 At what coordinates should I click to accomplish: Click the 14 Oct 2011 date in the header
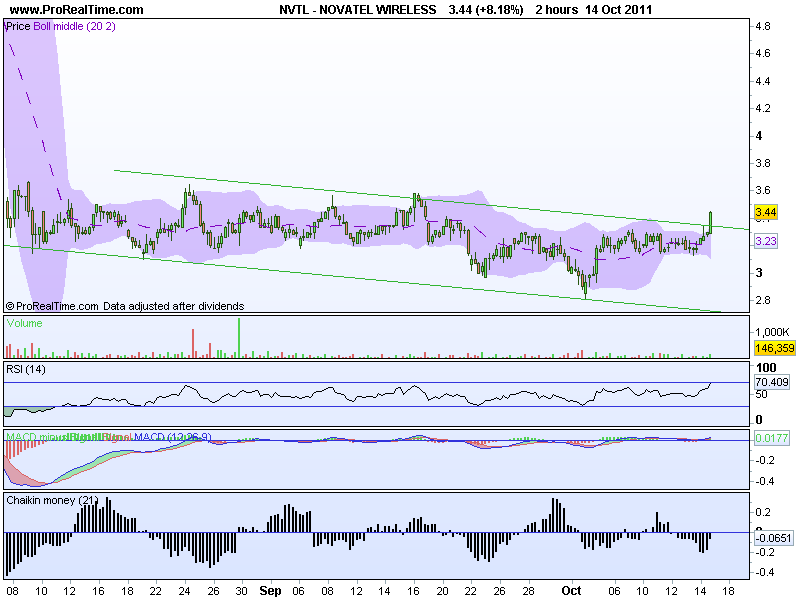pyautogui.click(x=619, y=10)
